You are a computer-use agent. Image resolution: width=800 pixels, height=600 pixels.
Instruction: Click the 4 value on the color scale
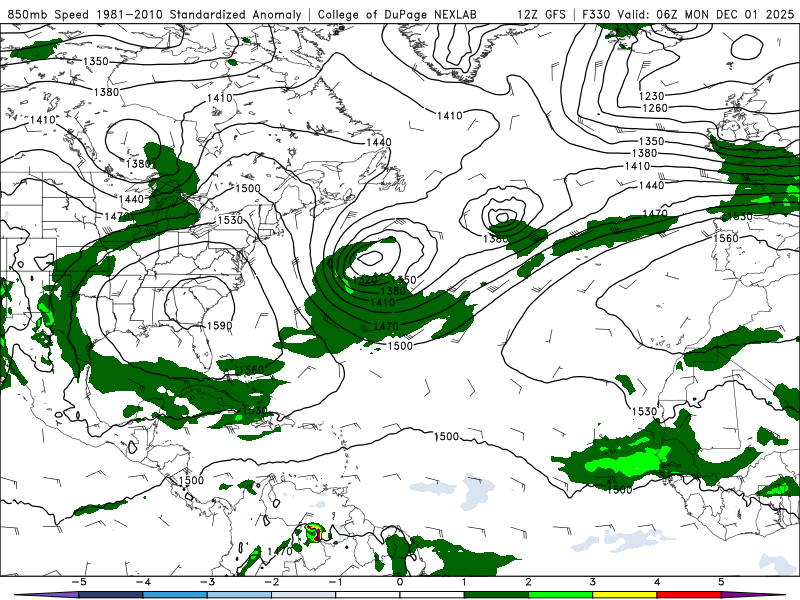pos(657,582)
